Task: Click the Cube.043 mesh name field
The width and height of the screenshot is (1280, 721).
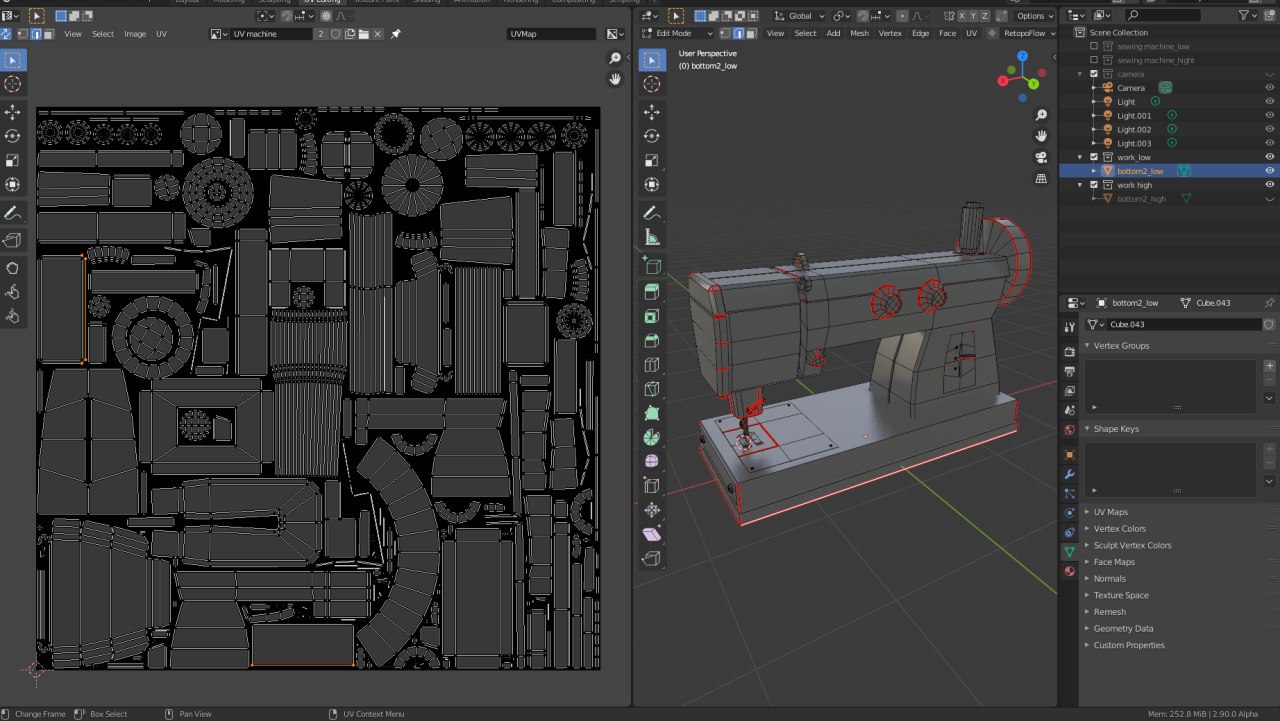Action: [1184, 324]
